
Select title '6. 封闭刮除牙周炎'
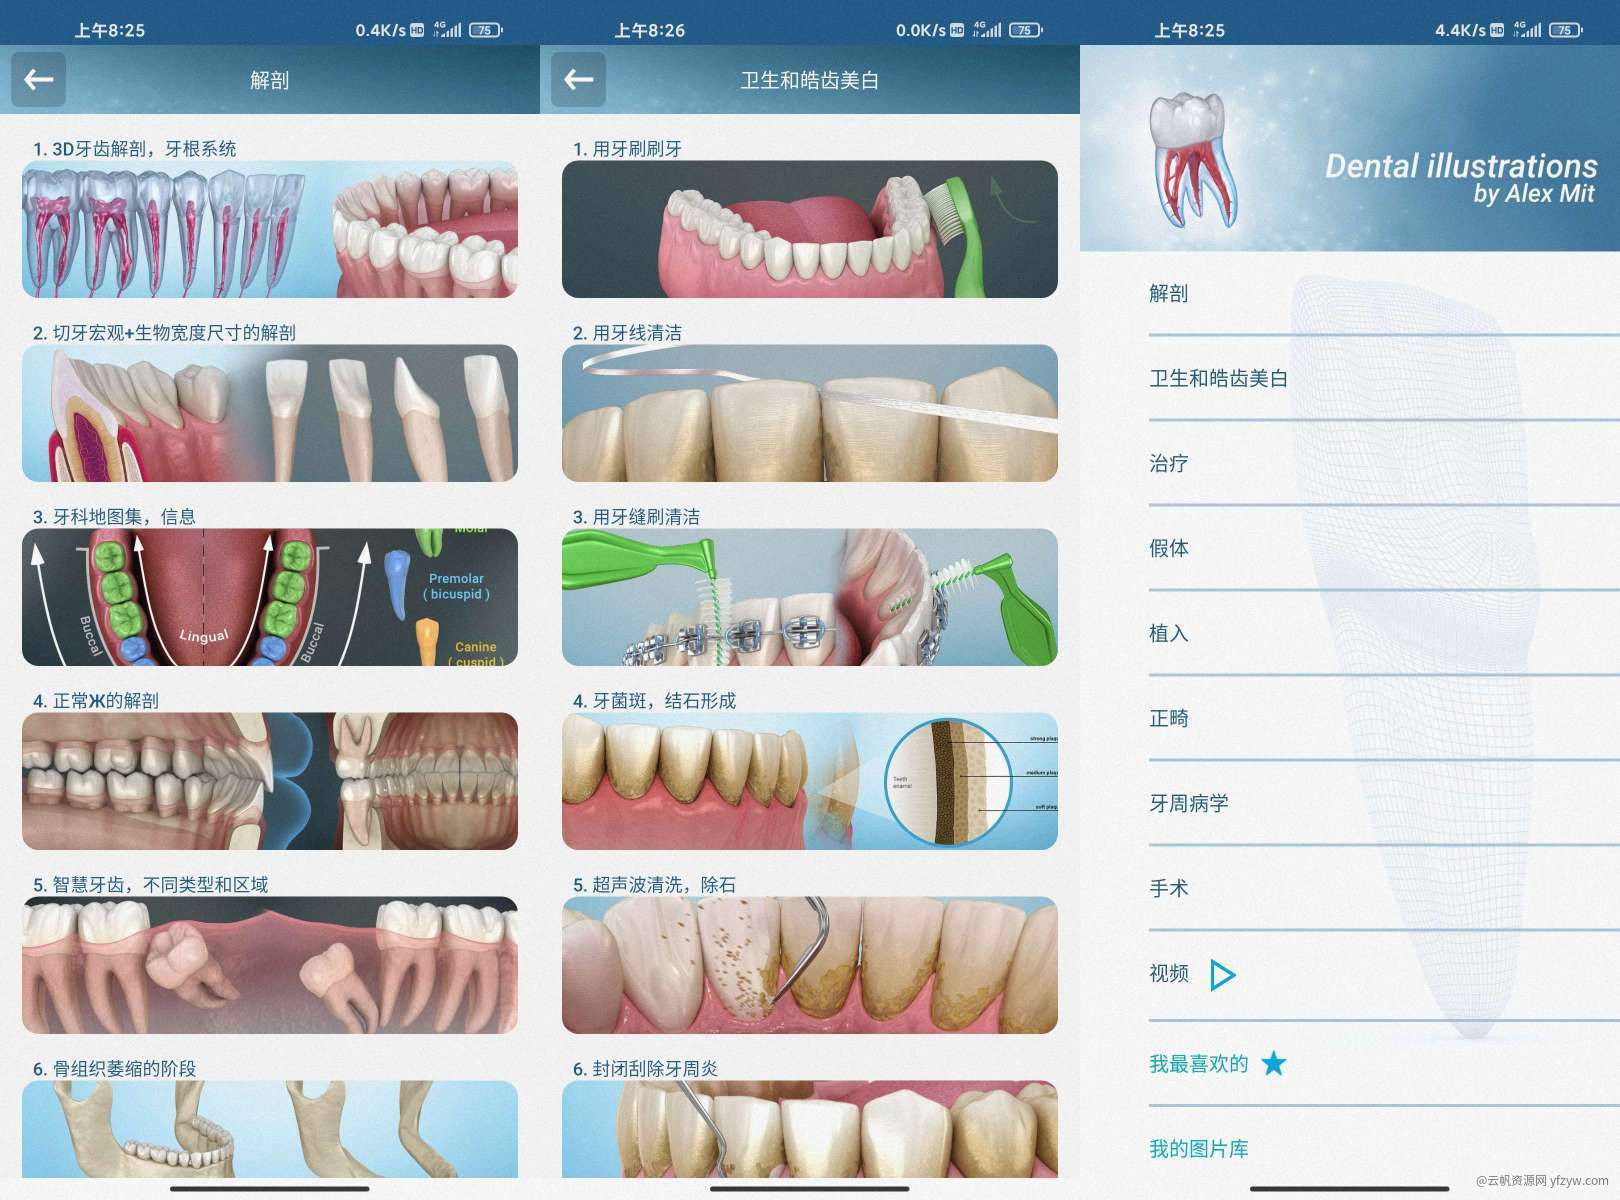point(645,1069)
